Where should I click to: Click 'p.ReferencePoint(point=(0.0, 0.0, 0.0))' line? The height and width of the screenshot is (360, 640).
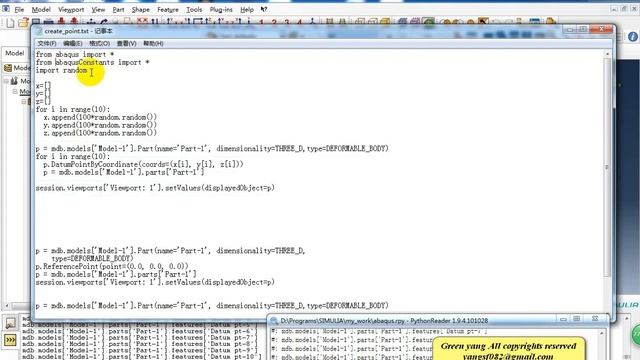(x=112, y=267)
